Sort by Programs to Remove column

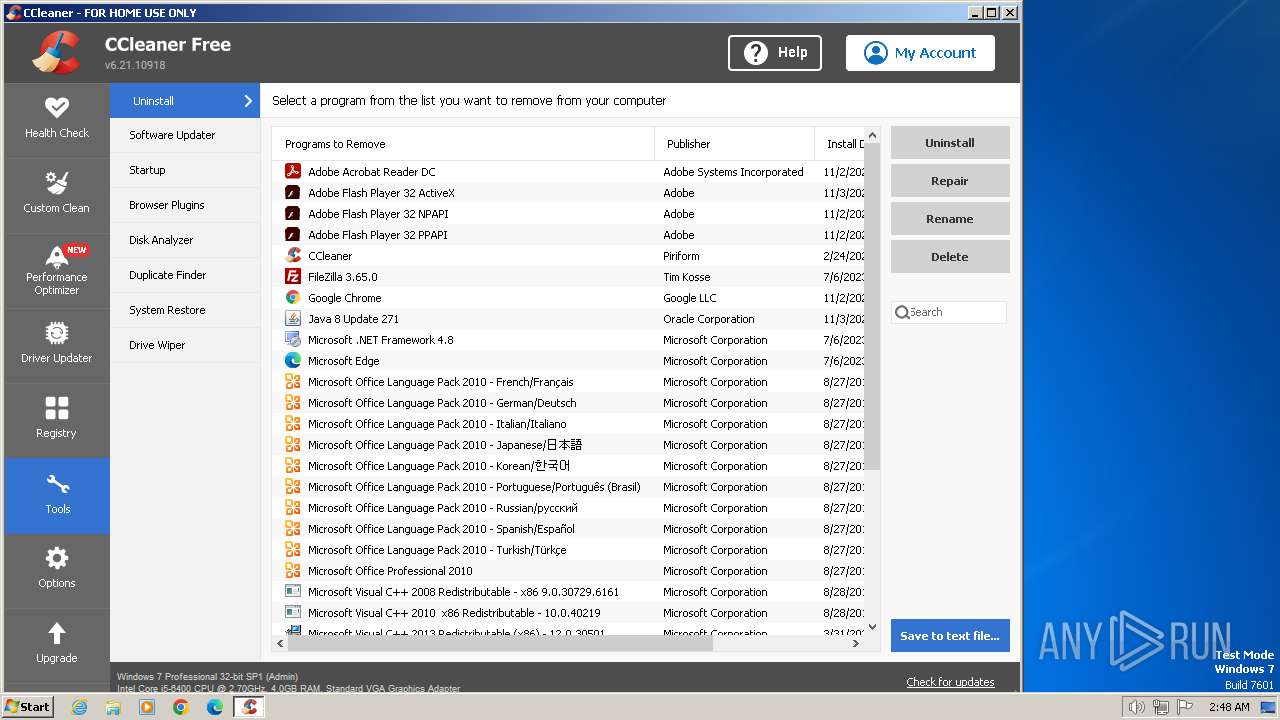pyautogui.click(x=463, y=144)
